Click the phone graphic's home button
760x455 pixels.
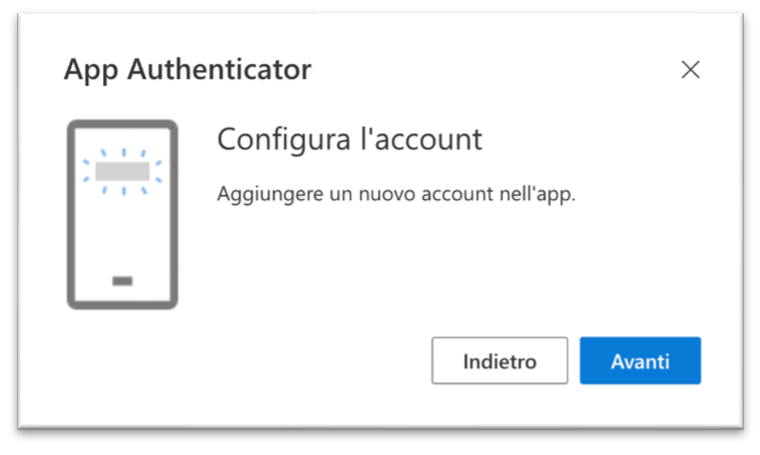(x=122, y=281)
